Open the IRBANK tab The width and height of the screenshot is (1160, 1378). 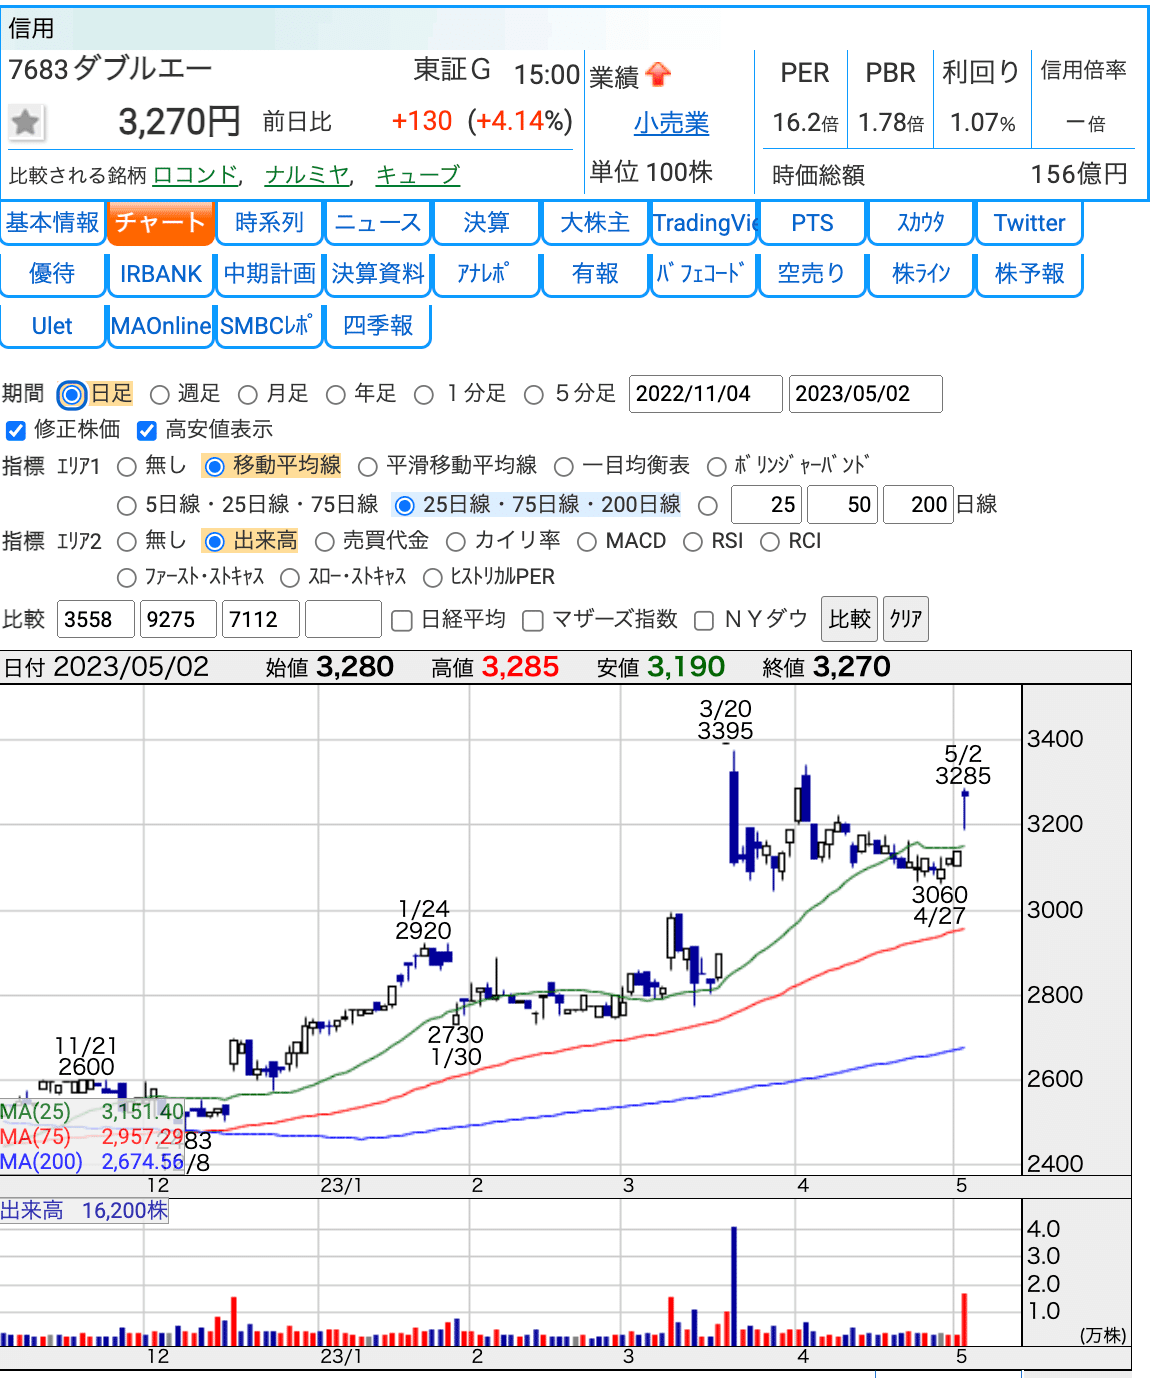[161, 273]
